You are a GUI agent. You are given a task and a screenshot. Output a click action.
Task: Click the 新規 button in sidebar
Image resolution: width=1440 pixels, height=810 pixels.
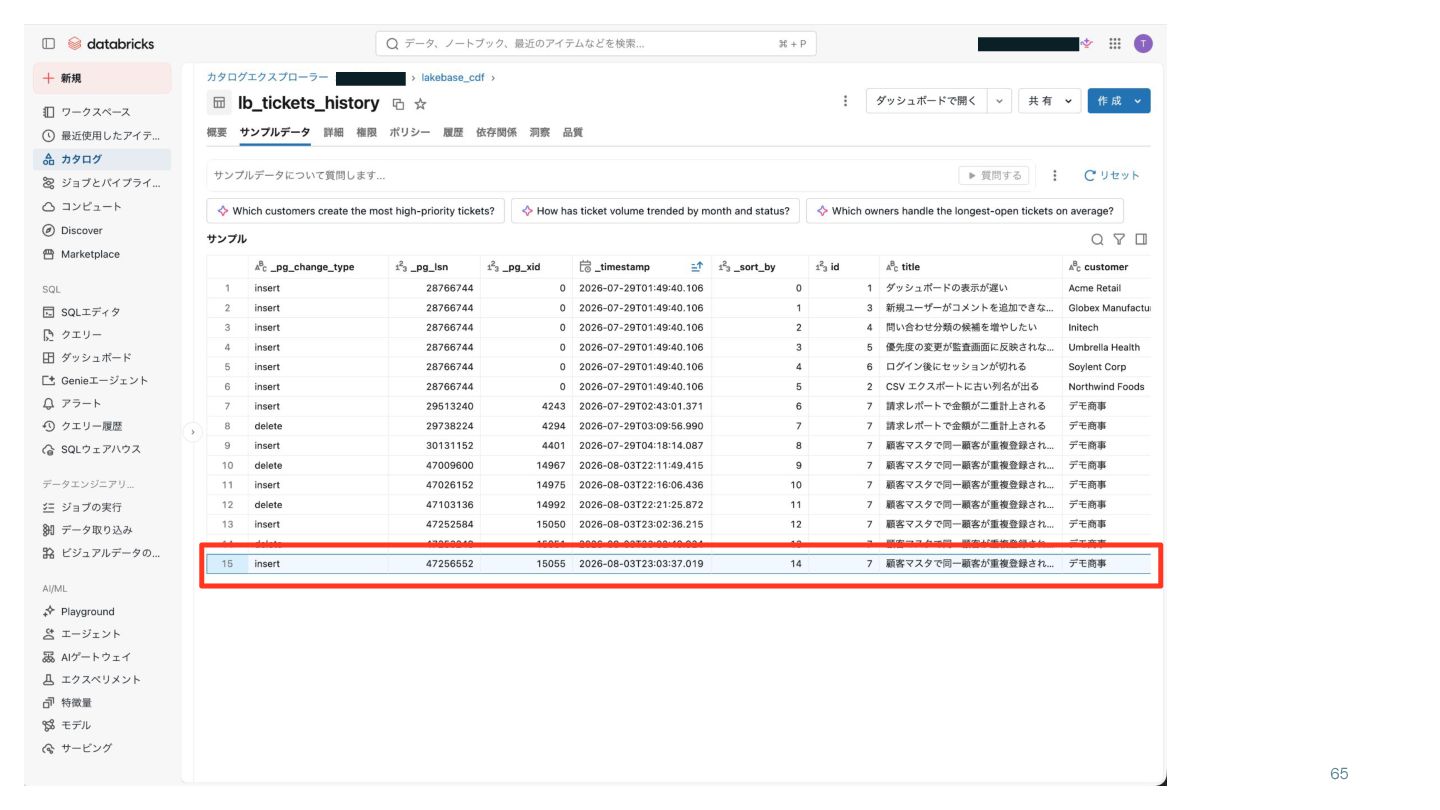(x=102, y=78)
